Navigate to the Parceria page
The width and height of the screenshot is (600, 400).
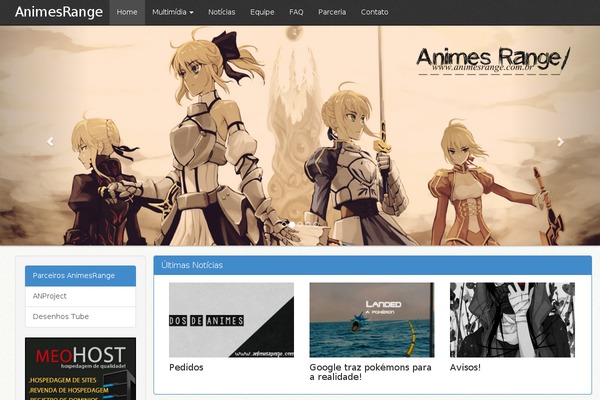tap(332, 12)
